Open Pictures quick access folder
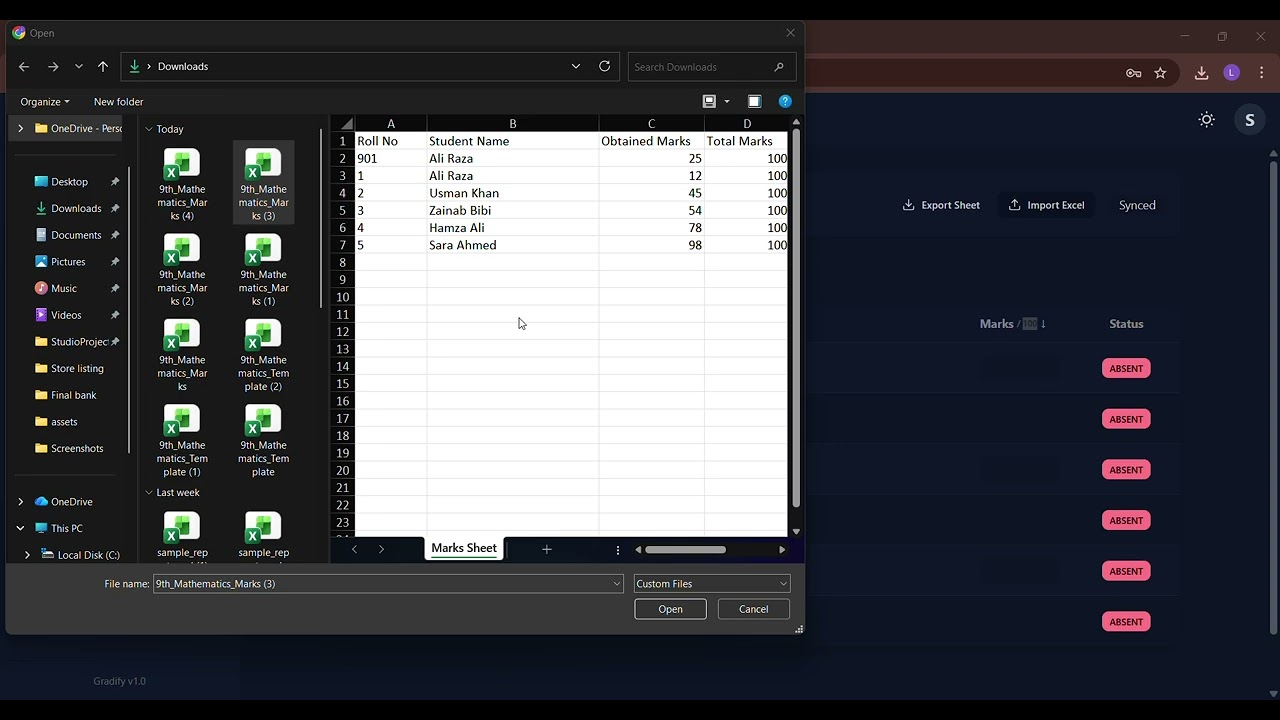 coord(68,262)
